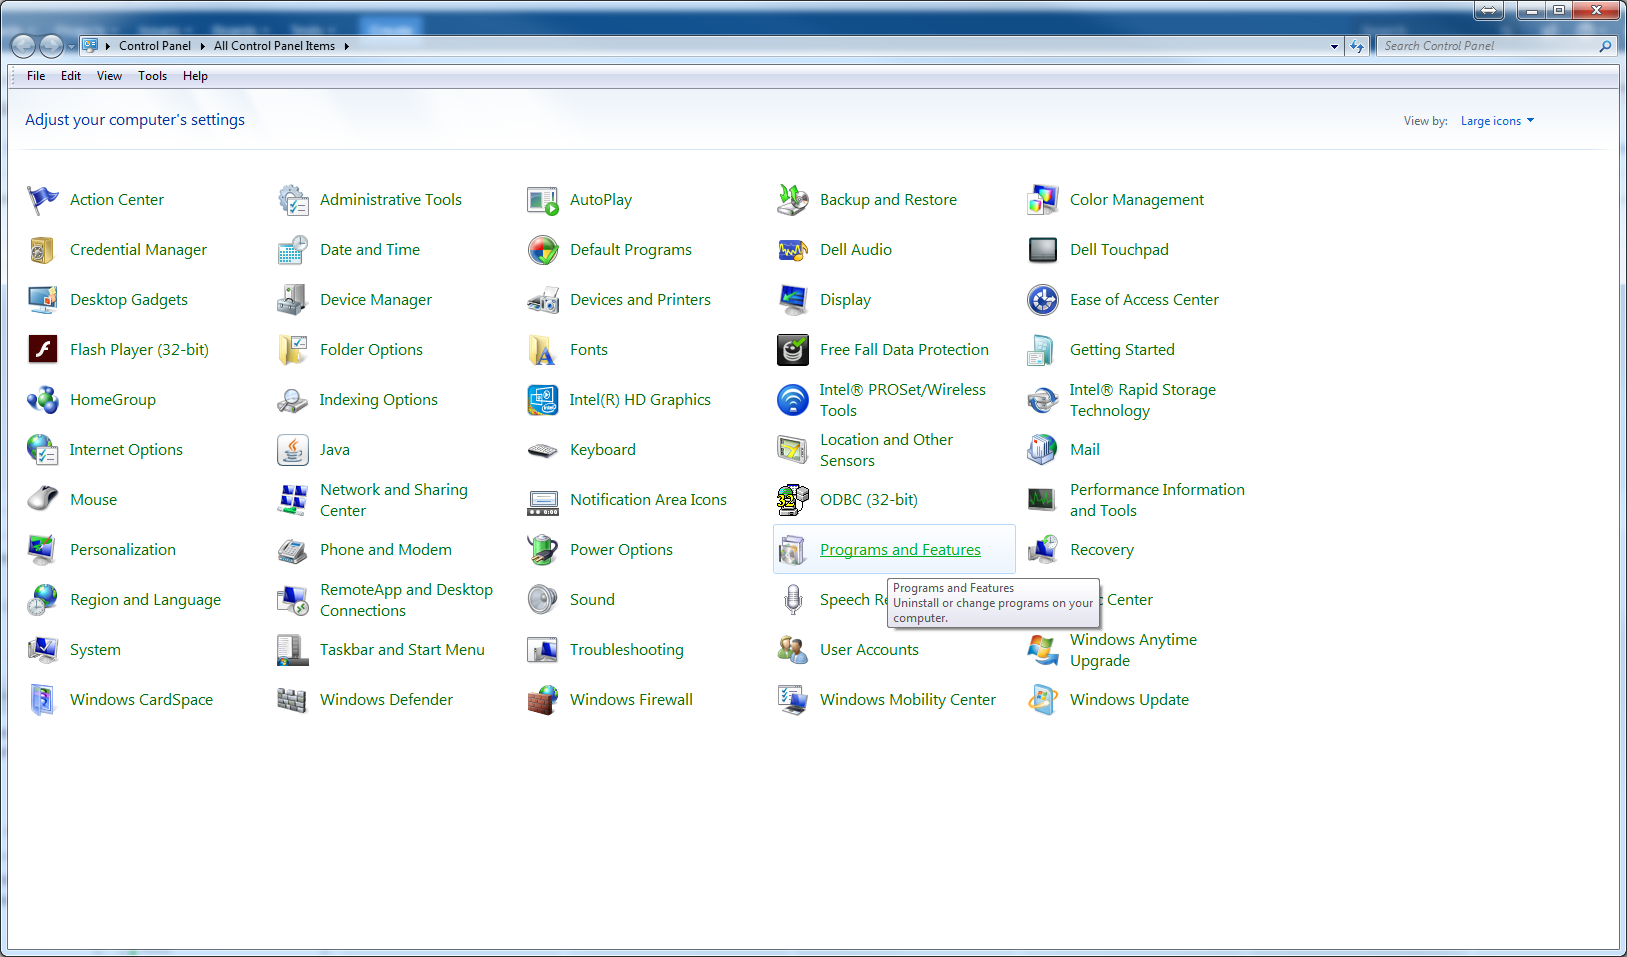Open the Help menu
The width and height of the screenshot is (1627, 957).
click(x=195, y=76)
